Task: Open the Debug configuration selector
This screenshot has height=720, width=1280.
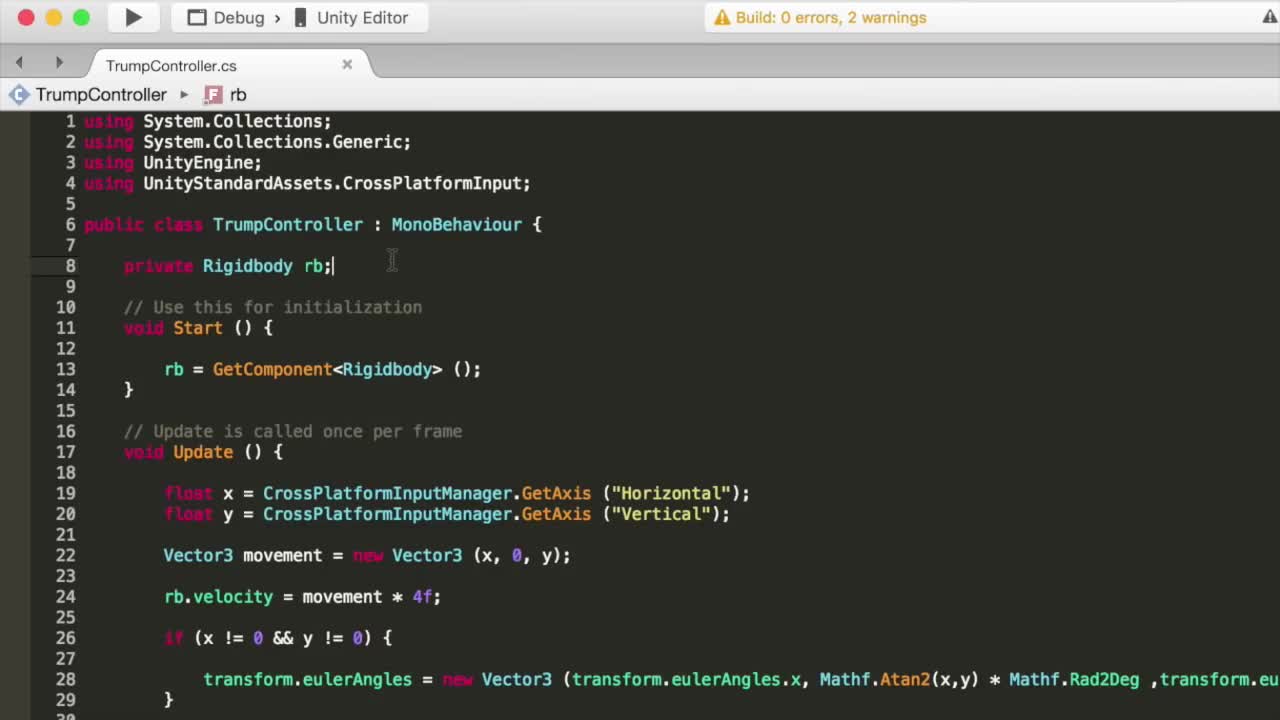Action: point(227,18)
